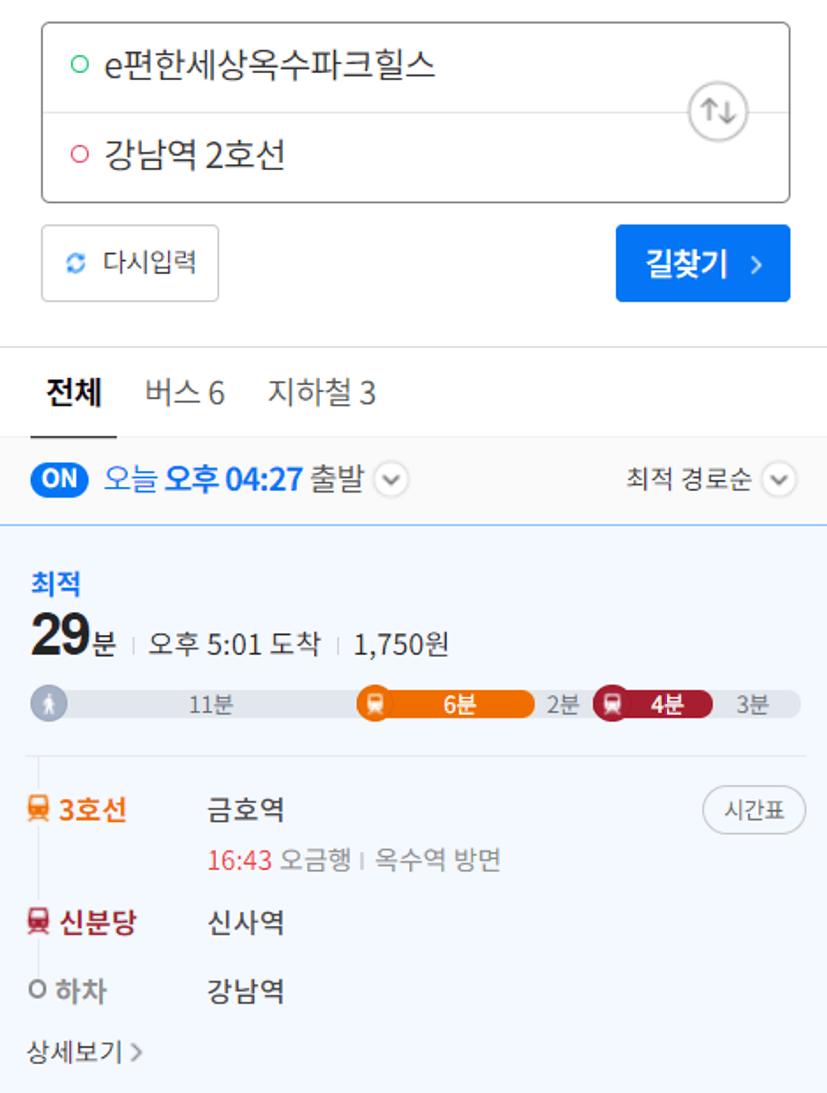827x1093 pixels.
Task: Open the 최적 경로순 sort dropdown
Action: [711, 480]
